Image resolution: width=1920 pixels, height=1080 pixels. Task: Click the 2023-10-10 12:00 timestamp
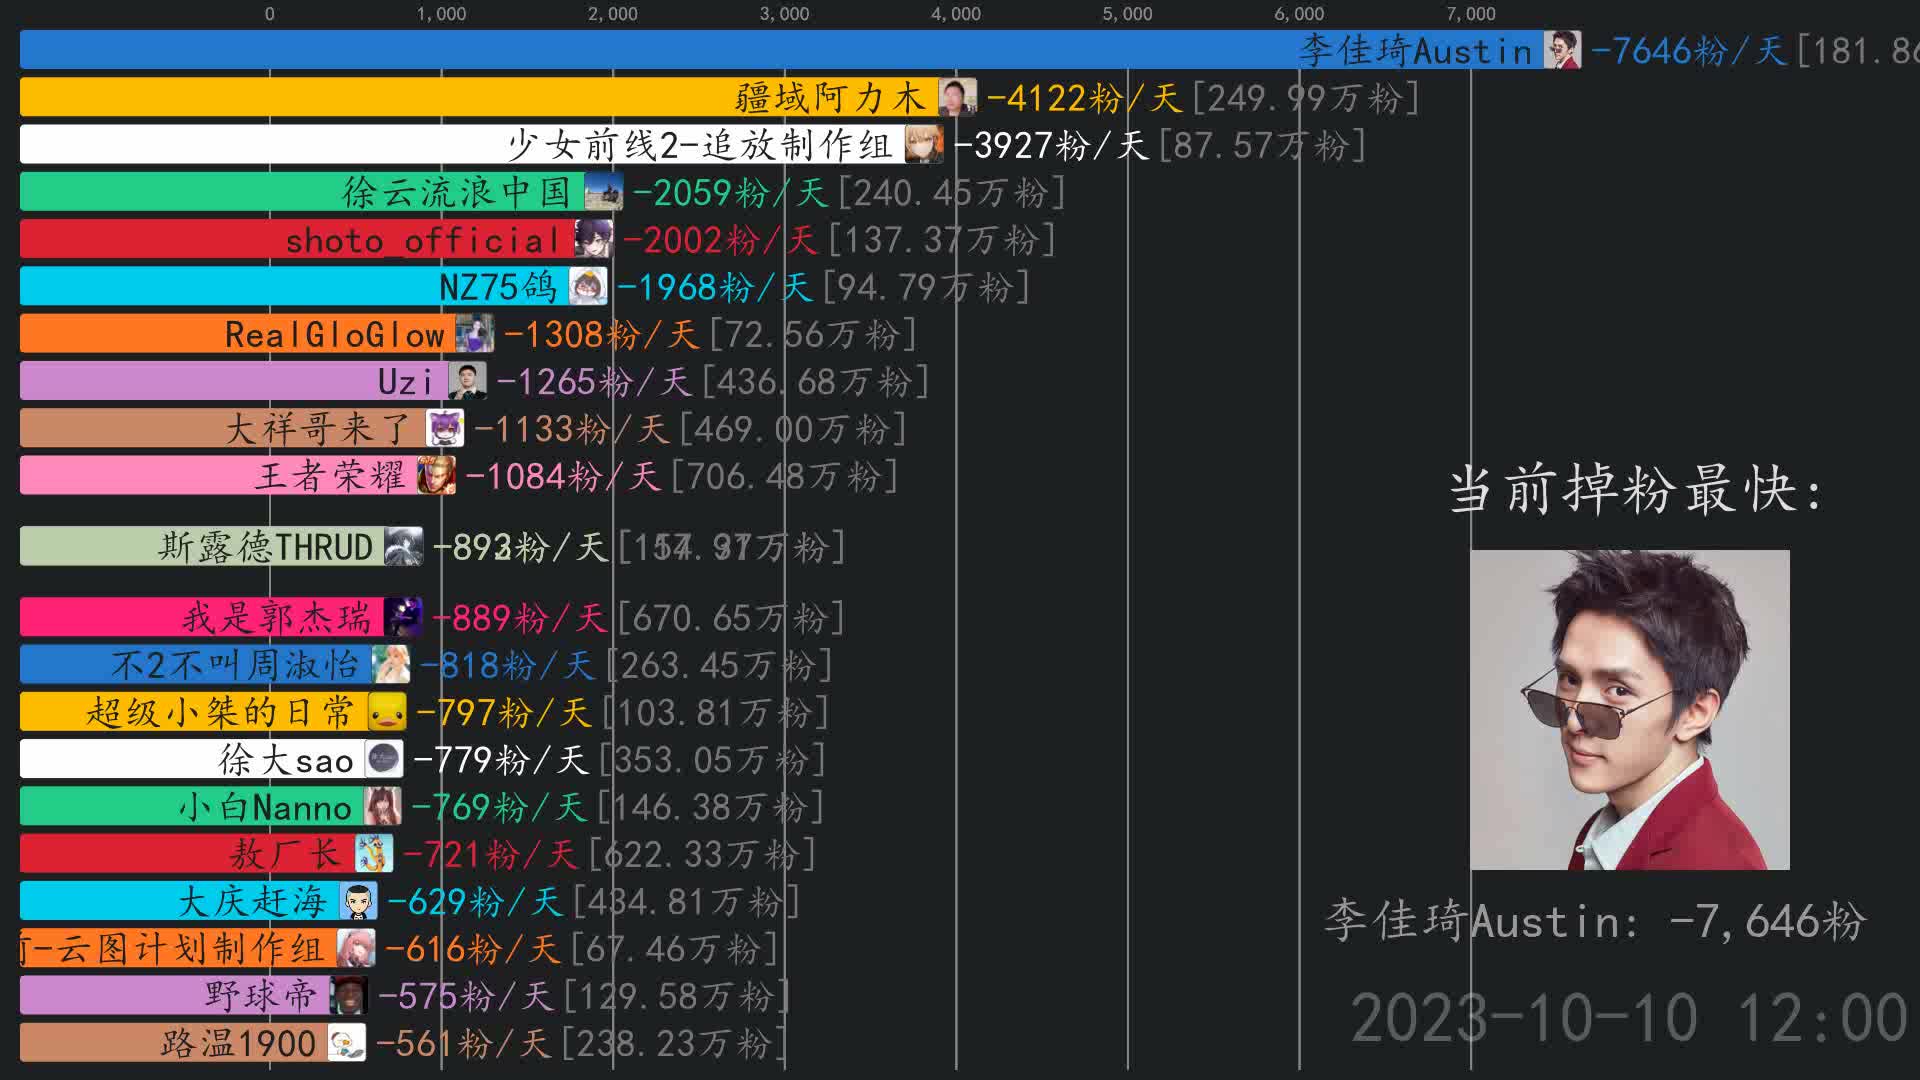coord(1629,1018)
